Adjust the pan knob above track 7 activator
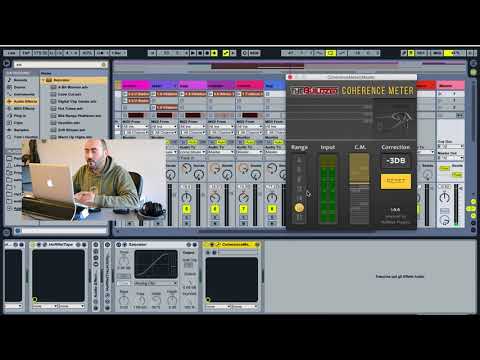480x360 pixels. 243,198
